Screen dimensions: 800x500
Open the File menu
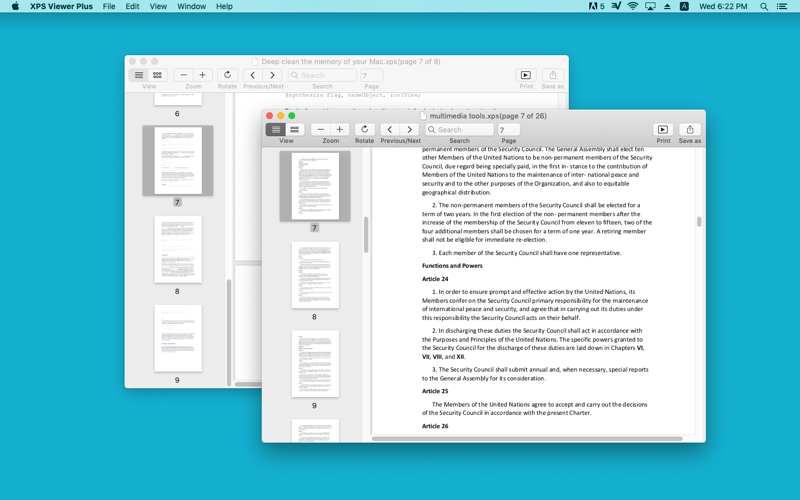109,6
